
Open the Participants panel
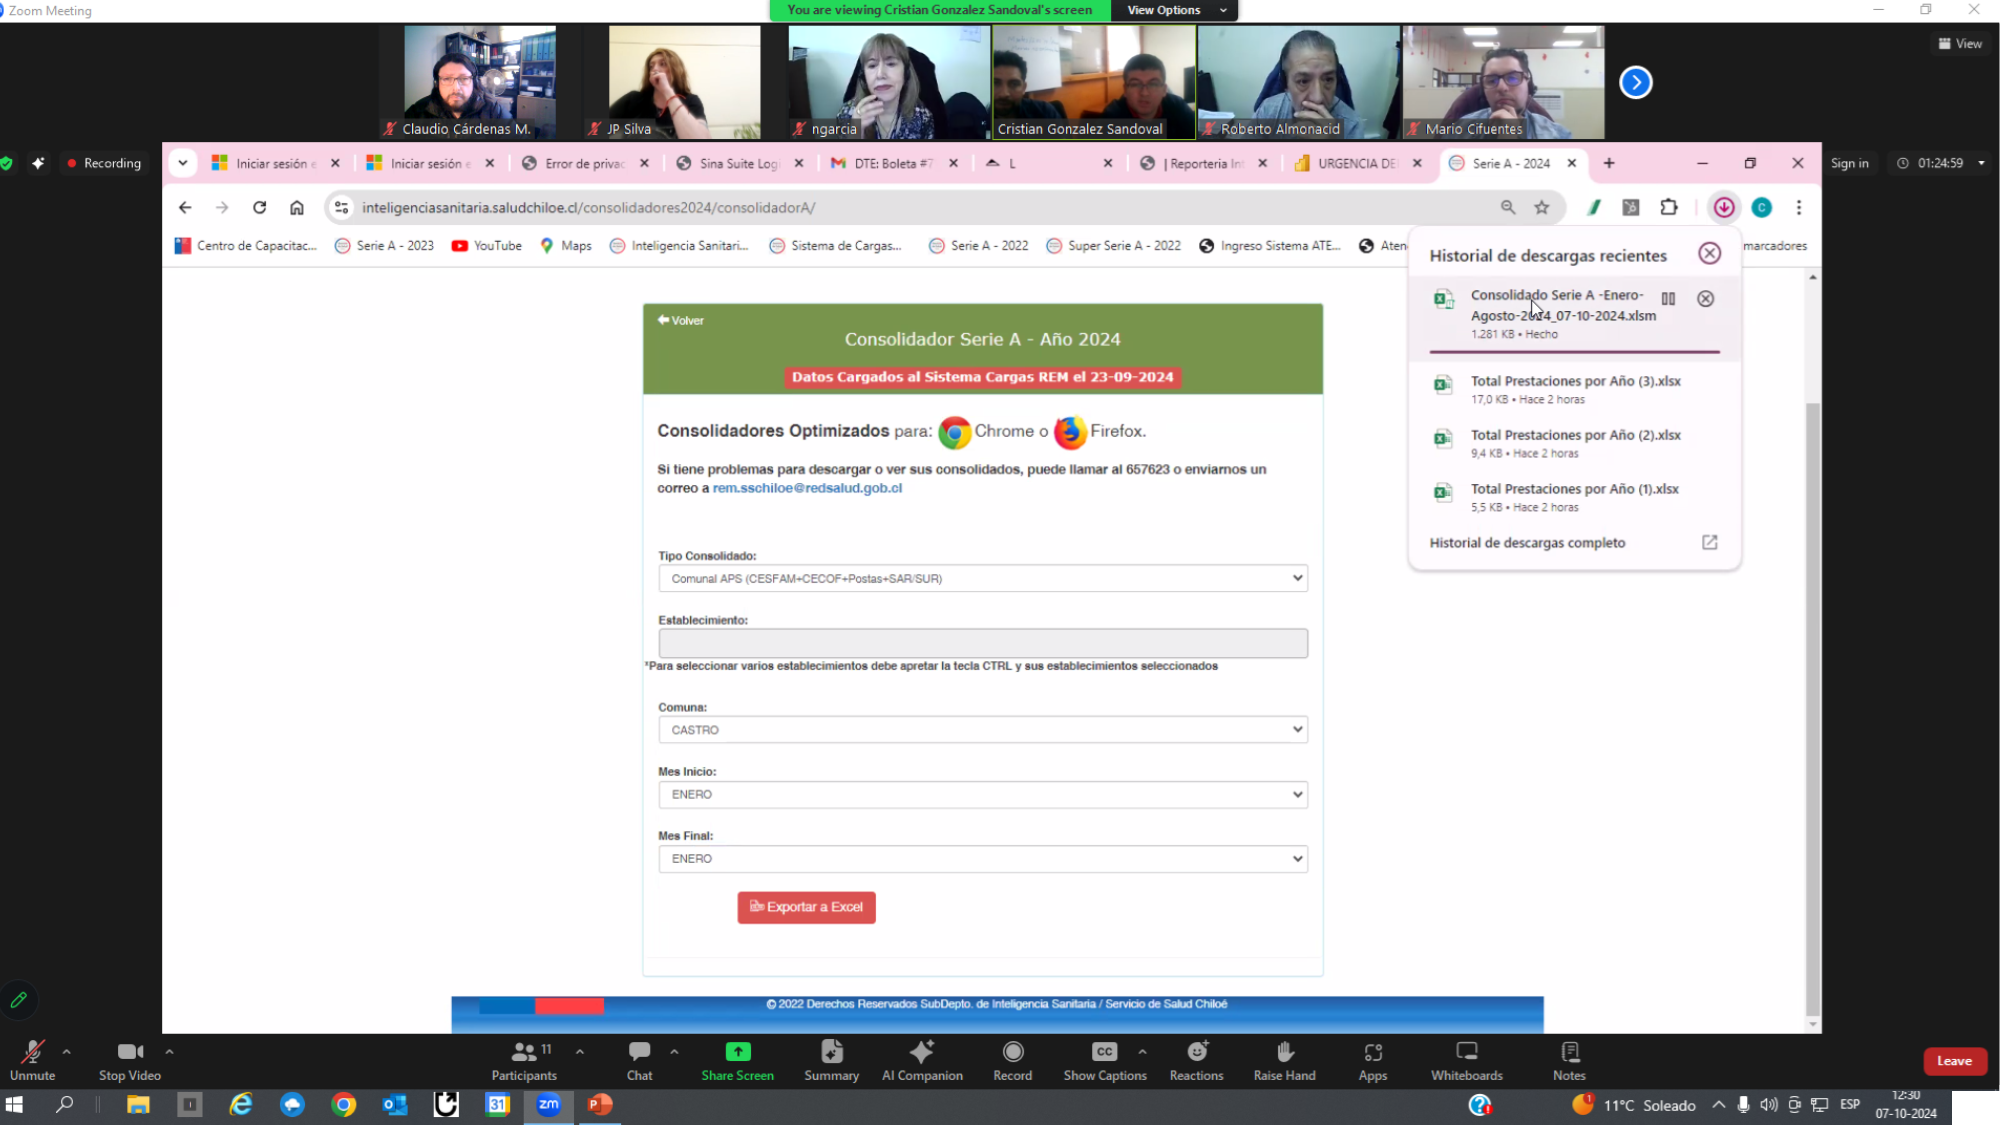pyautogui.click(x=524, y=1060)
